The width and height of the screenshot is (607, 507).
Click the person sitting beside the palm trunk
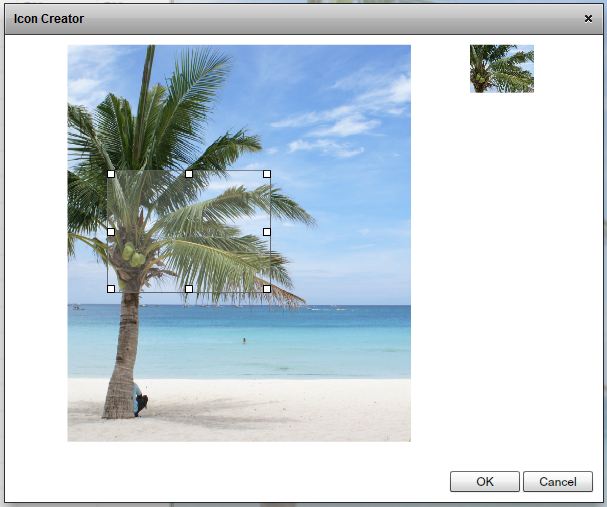(x=139, y=399)
